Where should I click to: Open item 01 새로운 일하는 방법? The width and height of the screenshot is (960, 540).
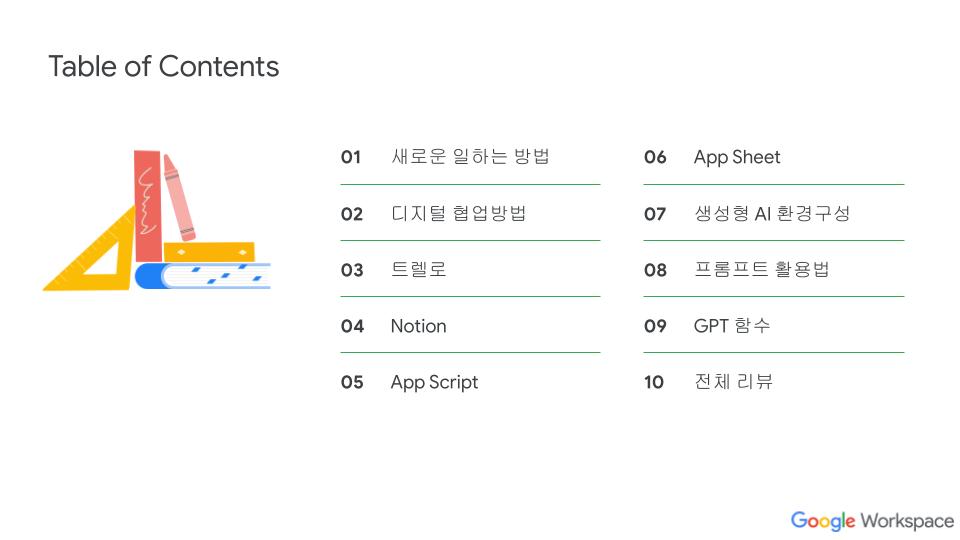[x=470, y=157]
